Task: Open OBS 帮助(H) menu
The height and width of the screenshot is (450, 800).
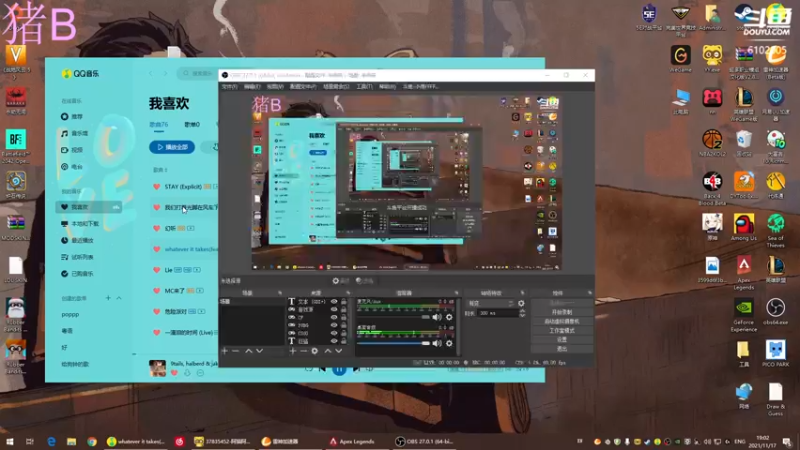Action: pos(387,87)
